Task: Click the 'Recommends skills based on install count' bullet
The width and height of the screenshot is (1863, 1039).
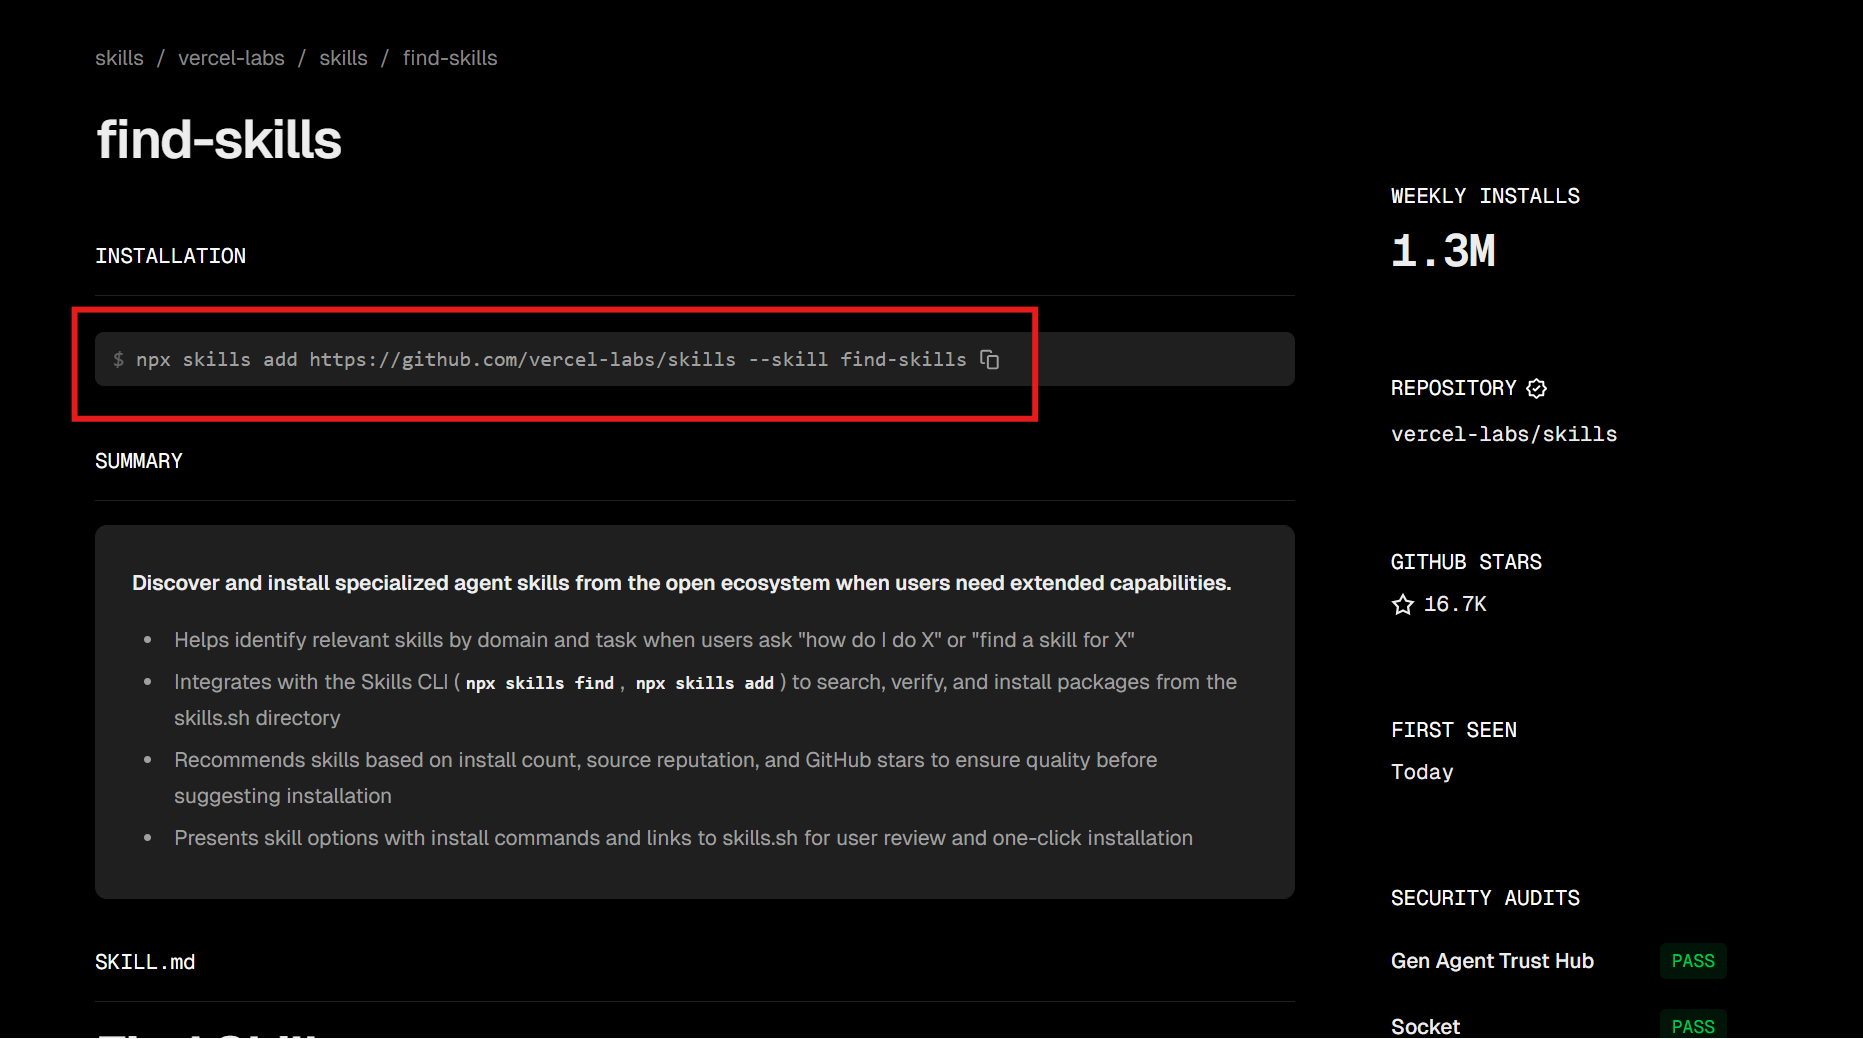Action: click(666, 778)
